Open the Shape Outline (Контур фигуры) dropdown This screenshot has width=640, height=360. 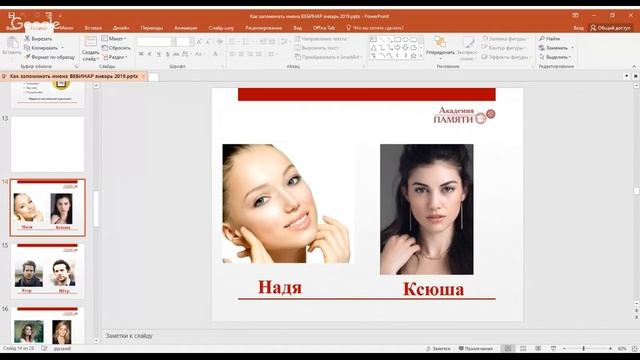503,48
